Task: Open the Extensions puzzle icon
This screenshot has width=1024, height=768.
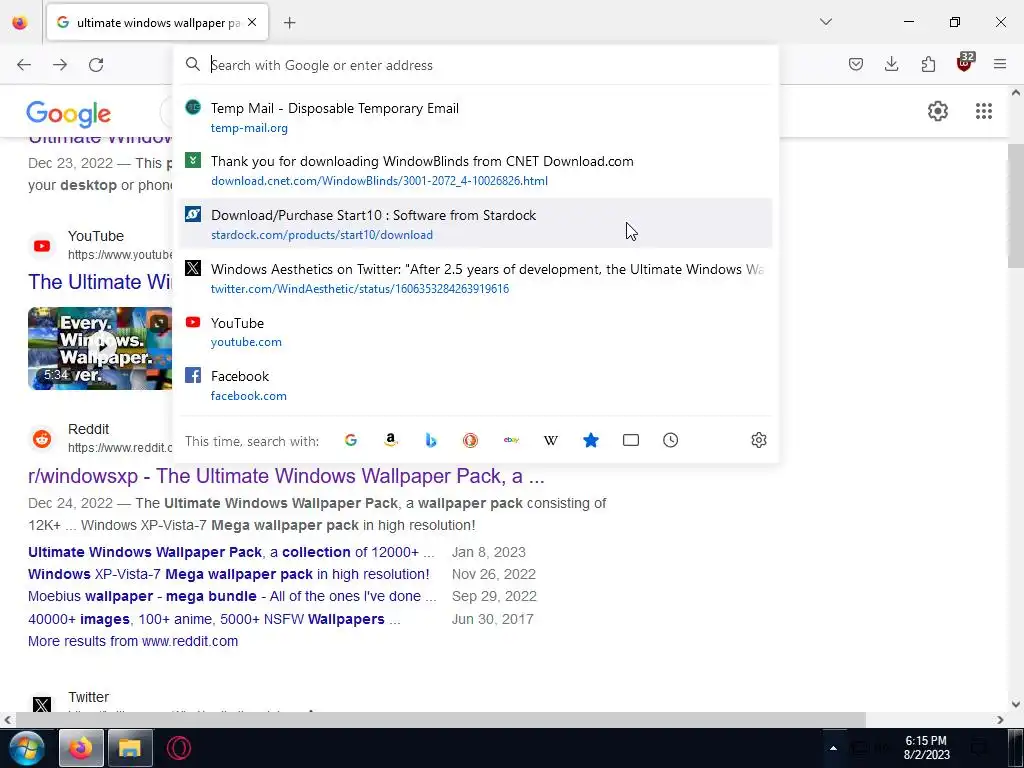Action: pyautogui.click(x=928, y=64)
